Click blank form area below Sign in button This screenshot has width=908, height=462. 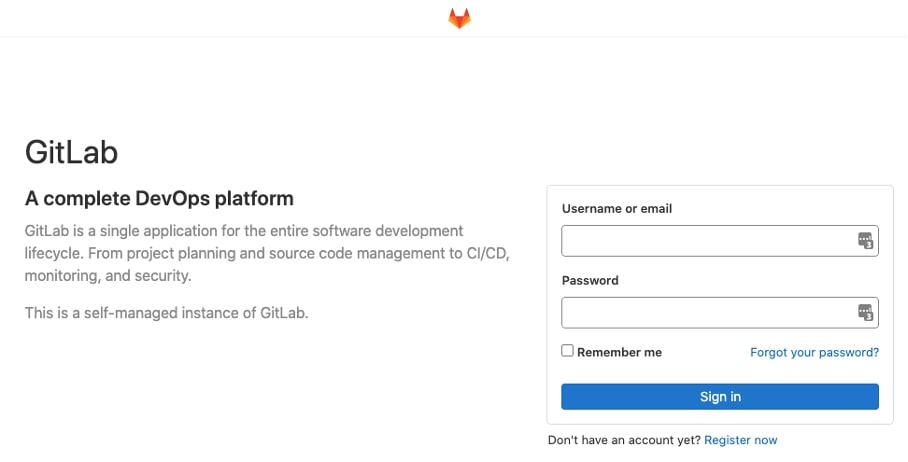coord(720,417)
